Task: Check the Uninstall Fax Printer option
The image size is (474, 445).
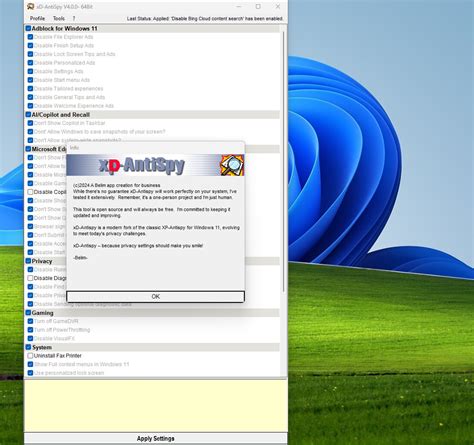Action: [x=30, y=356]
